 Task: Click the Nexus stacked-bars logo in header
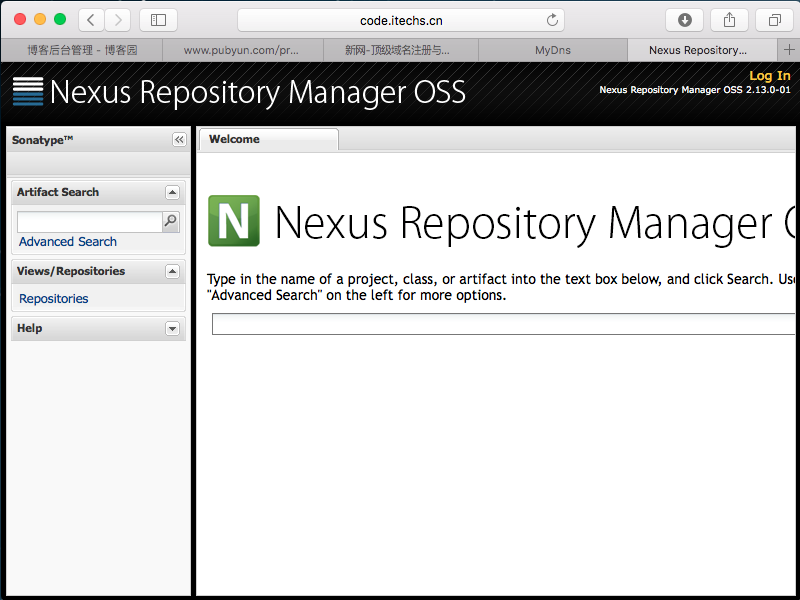point(28,91)
